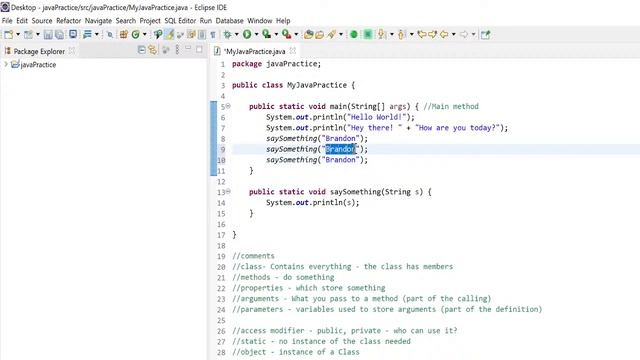Click the Coverage run icon

pyautogui.click(x=267, y=35)
